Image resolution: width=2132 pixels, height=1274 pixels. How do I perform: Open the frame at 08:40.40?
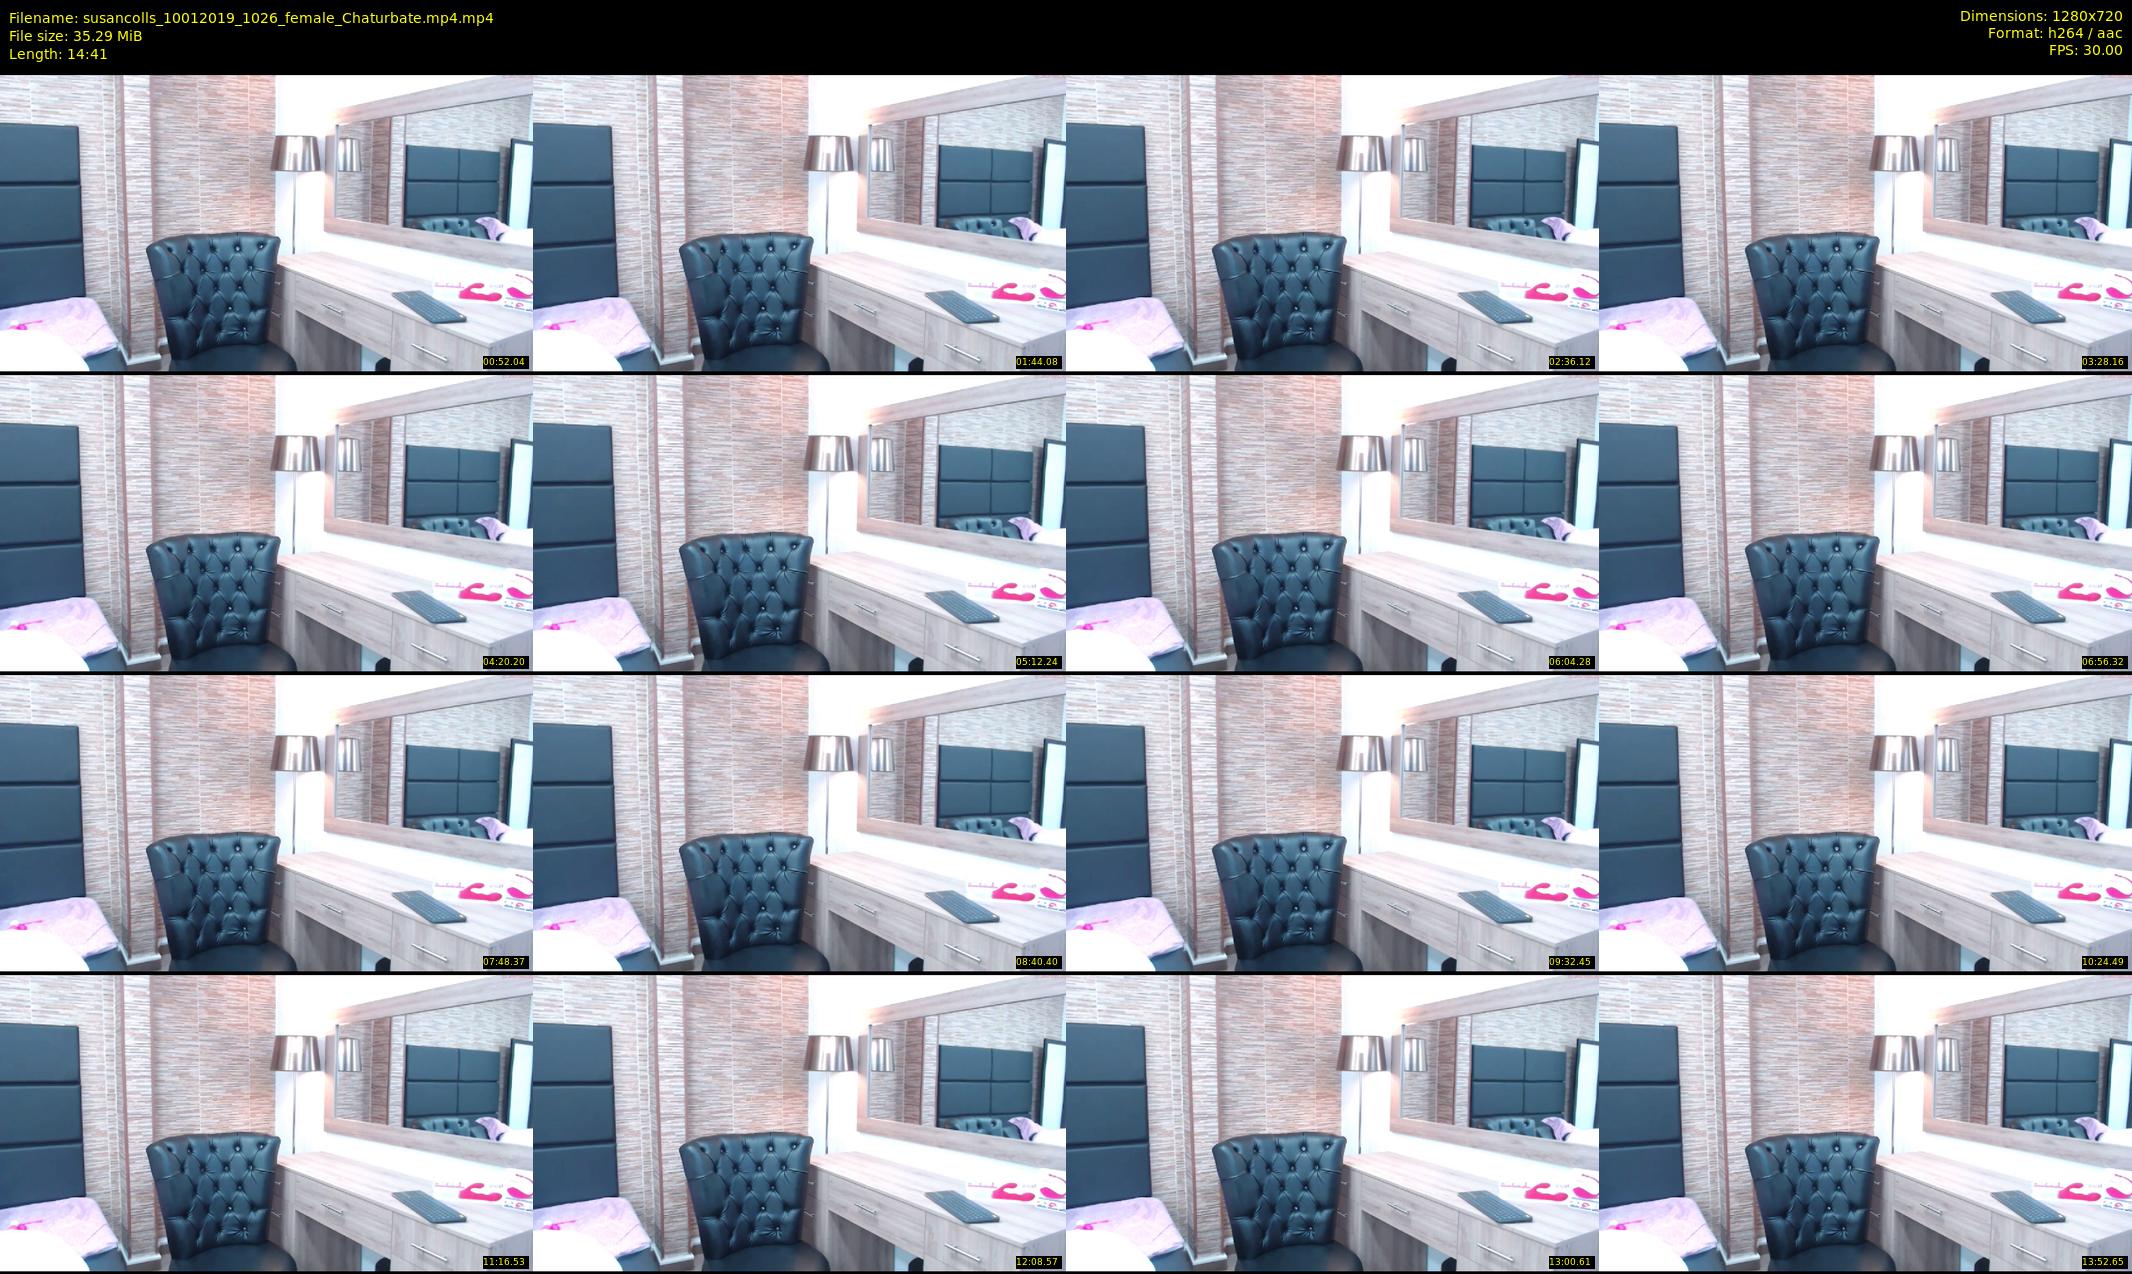click(x=799, y=823)
